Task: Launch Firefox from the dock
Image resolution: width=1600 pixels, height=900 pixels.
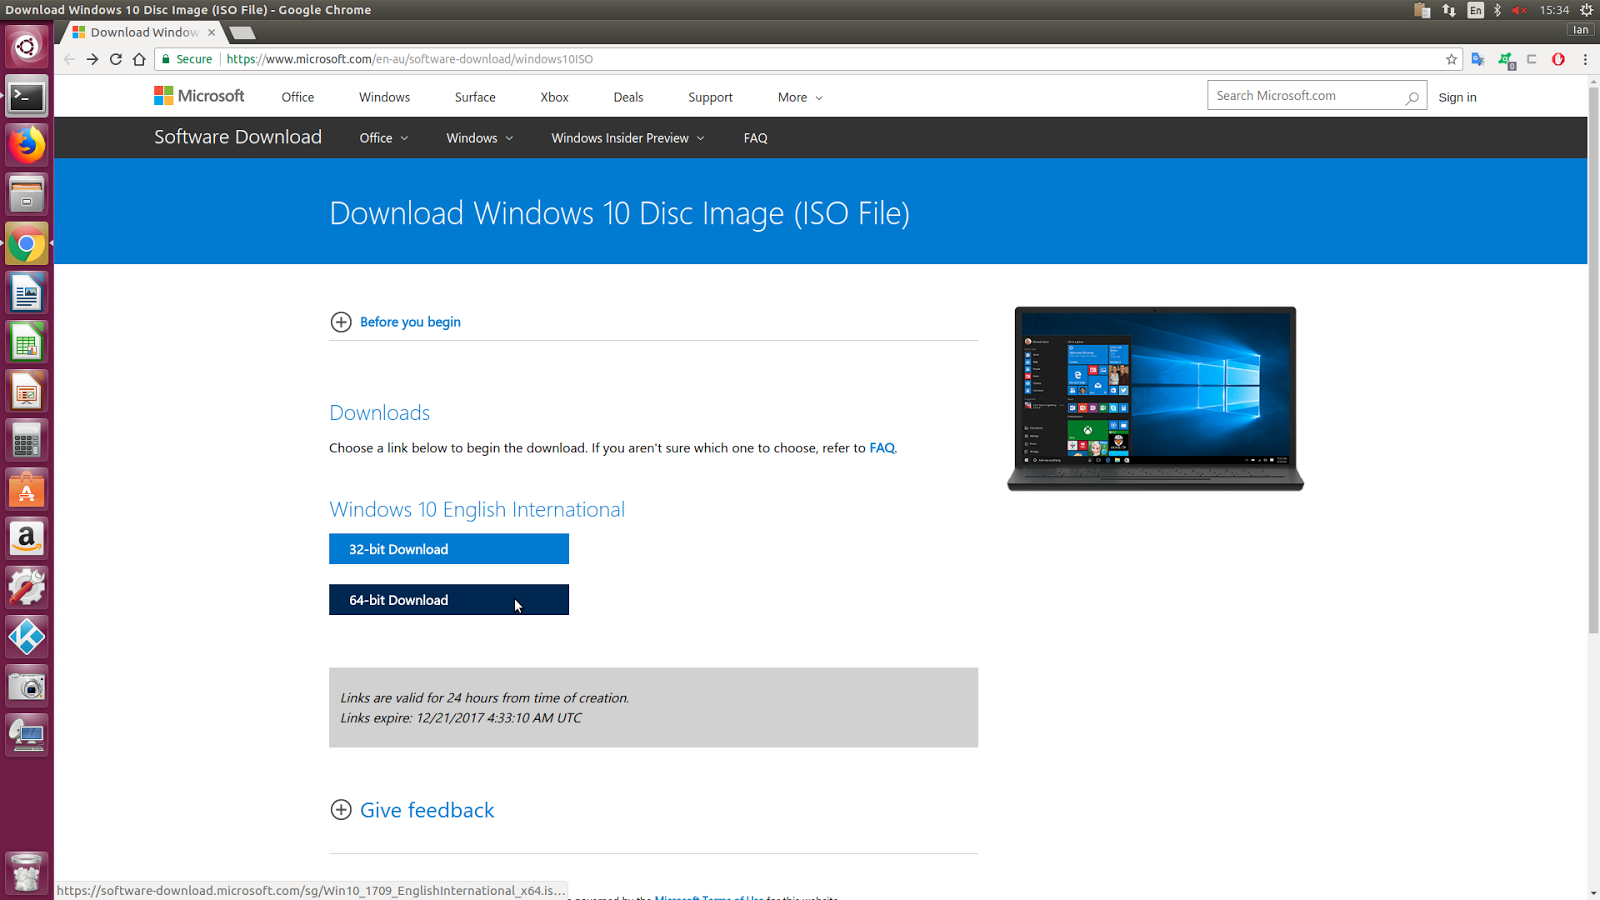Action: 26,144
